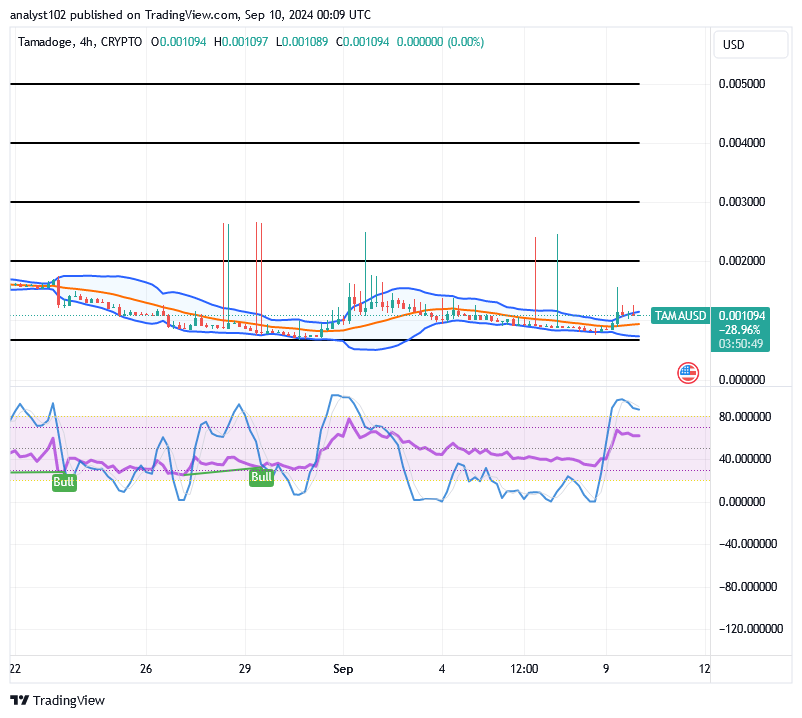Click the TAMAUSD price label tag
Screen dimensions: 802x718
pos(680,316)
